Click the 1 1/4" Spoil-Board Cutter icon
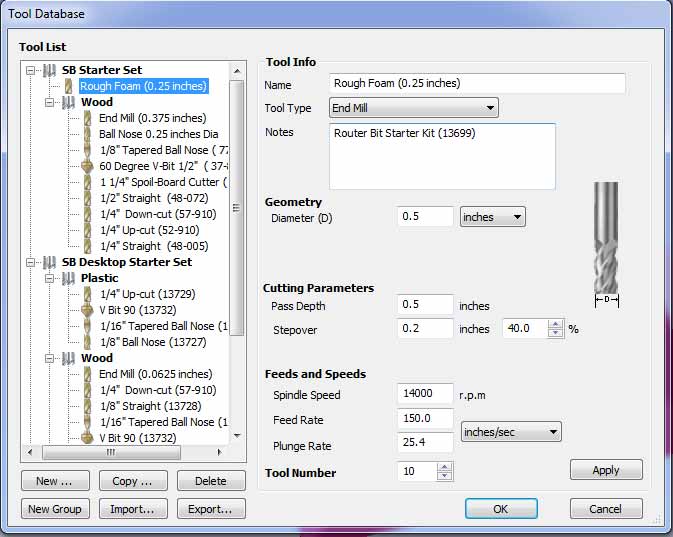673x537 pixels. [87, 182]
